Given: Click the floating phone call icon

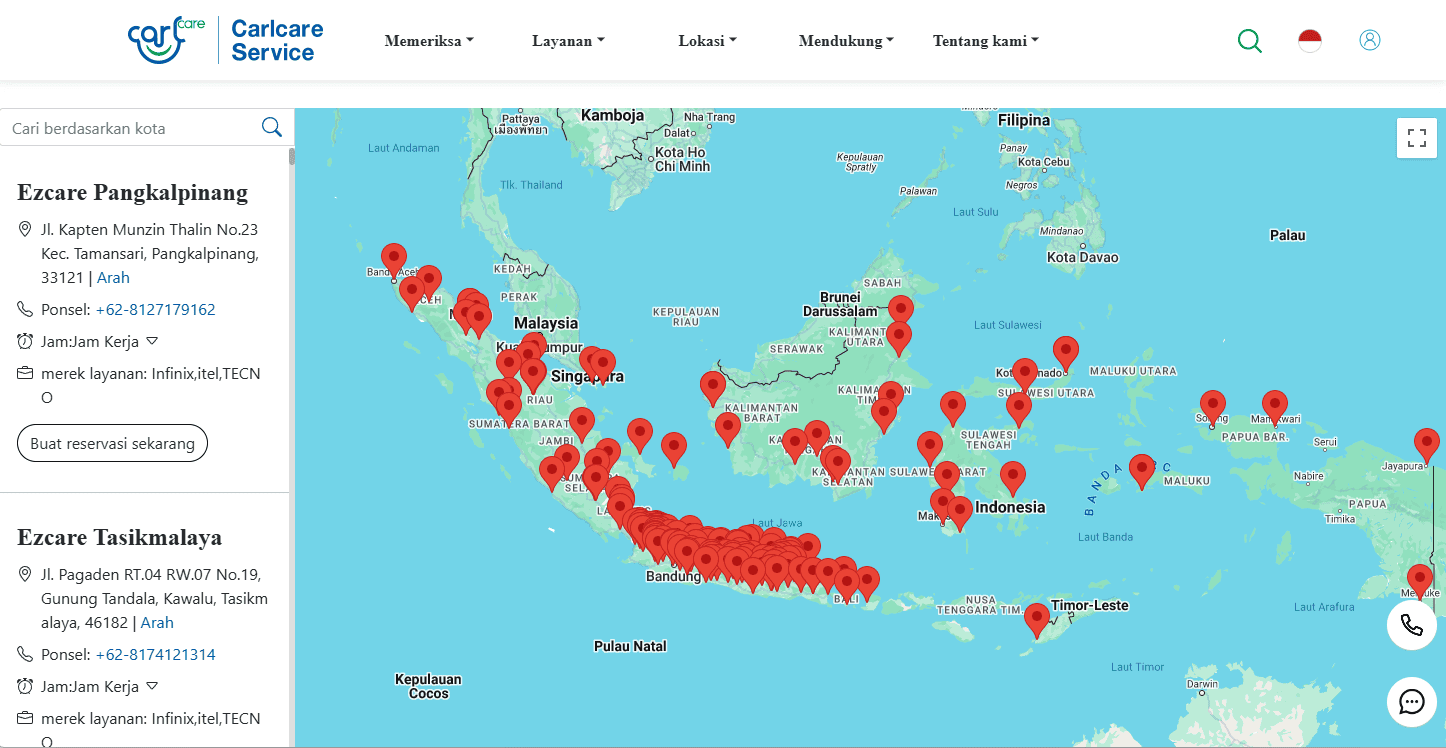Looking at the screenshot, I should [x=1411, y=625].
